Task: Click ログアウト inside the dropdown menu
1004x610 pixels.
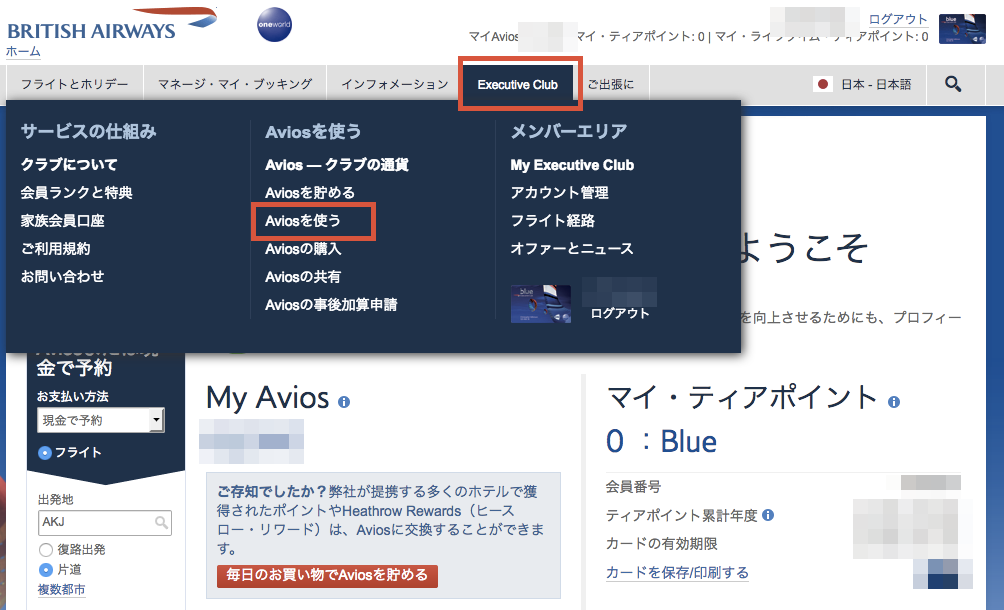Action: [620, 313]
